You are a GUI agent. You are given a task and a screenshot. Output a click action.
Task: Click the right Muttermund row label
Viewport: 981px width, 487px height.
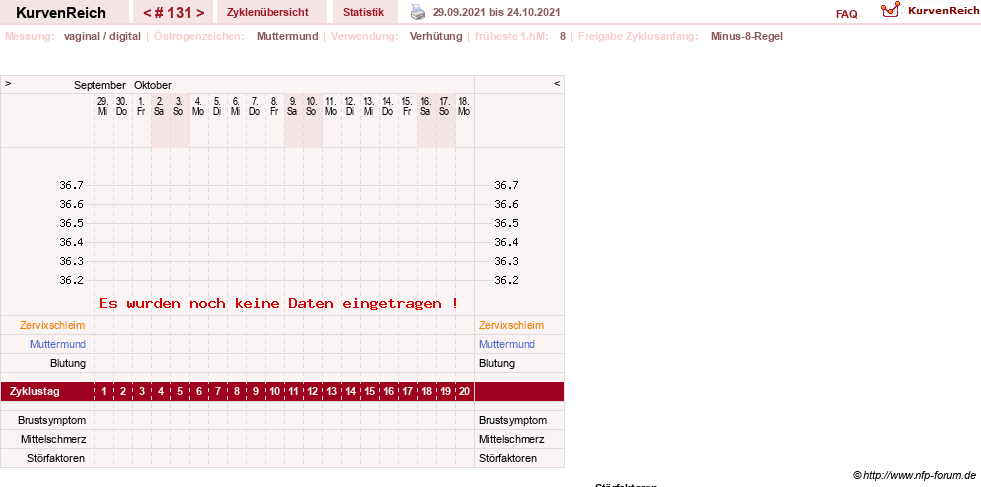(507, 344)
